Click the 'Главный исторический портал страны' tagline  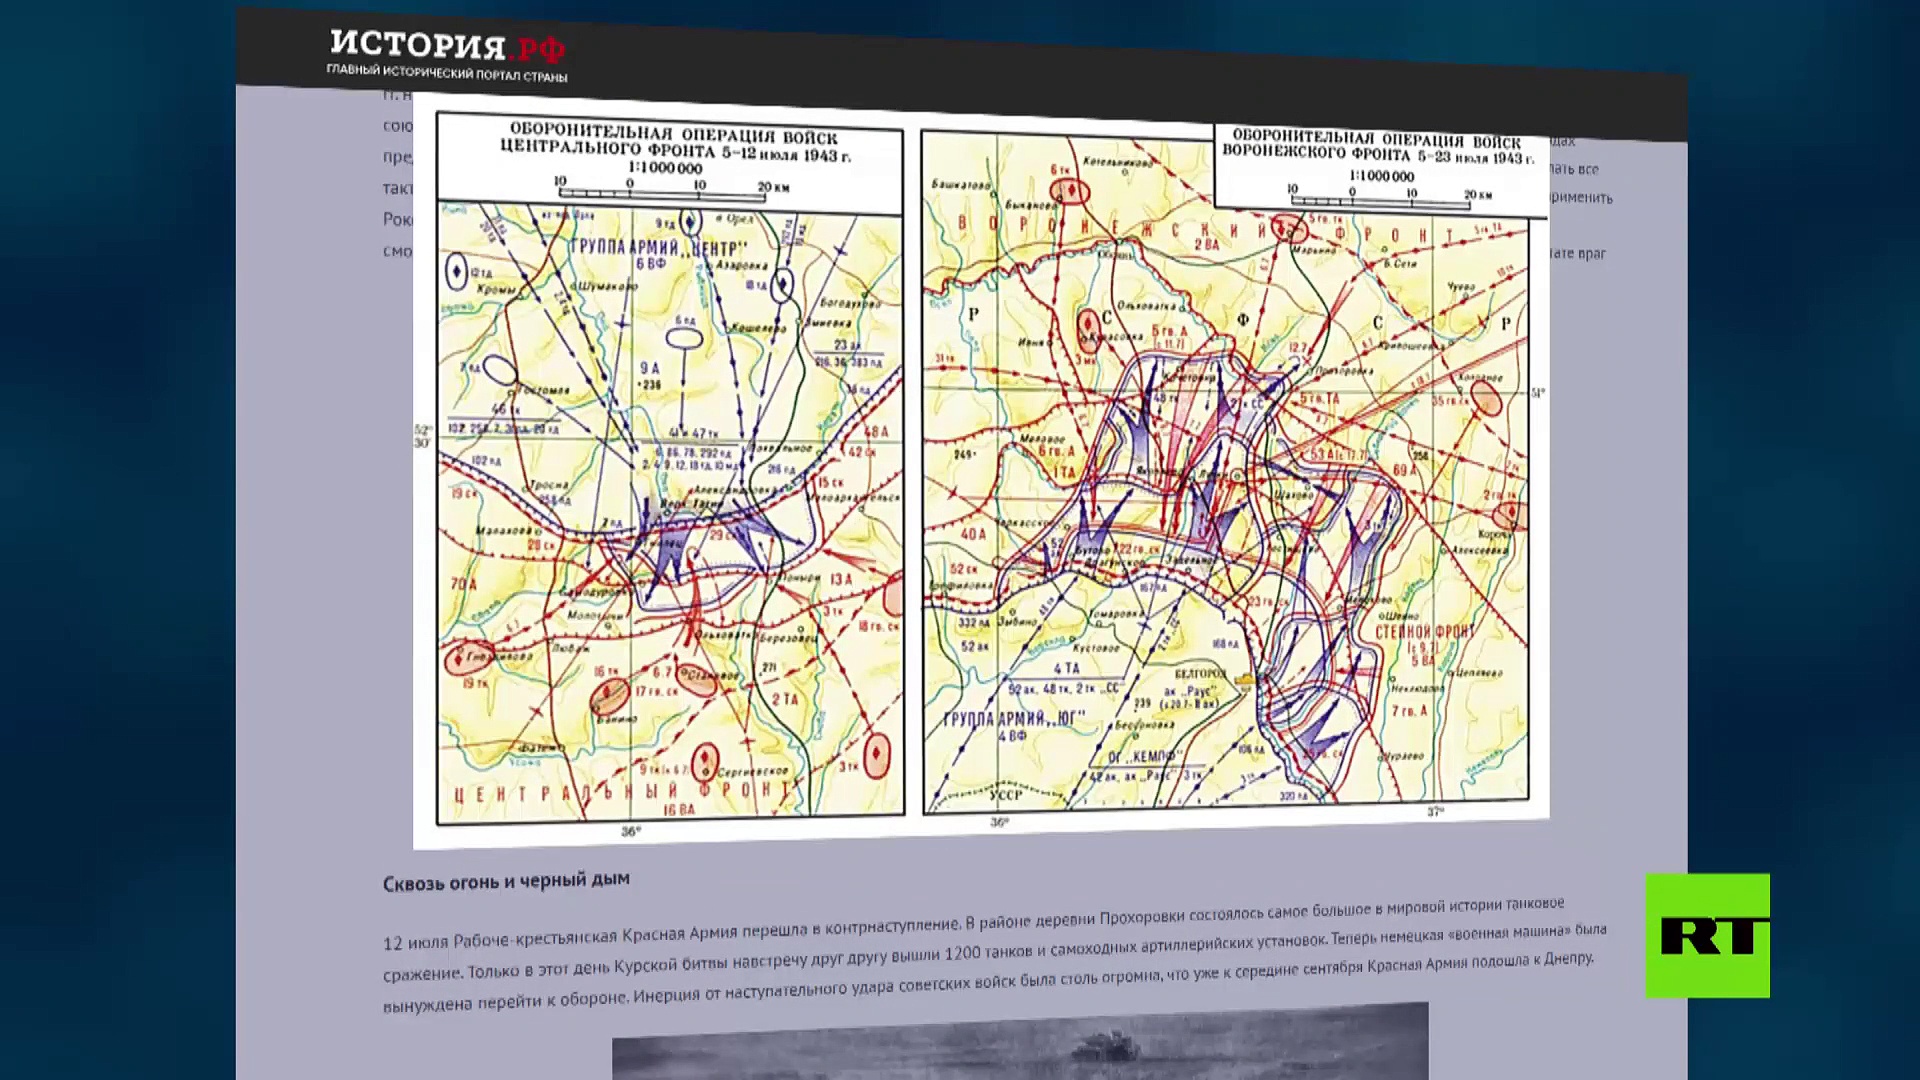pyautogui.click(x=446, y=72)
